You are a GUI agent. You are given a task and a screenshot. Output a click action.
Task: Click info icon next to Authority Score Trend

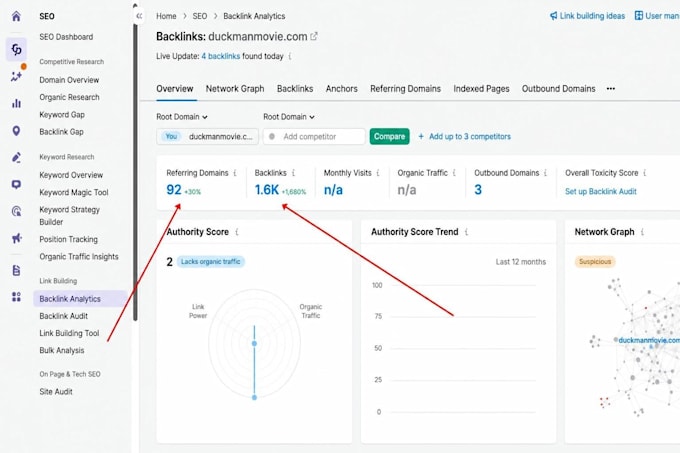click(x=466, y=232)
